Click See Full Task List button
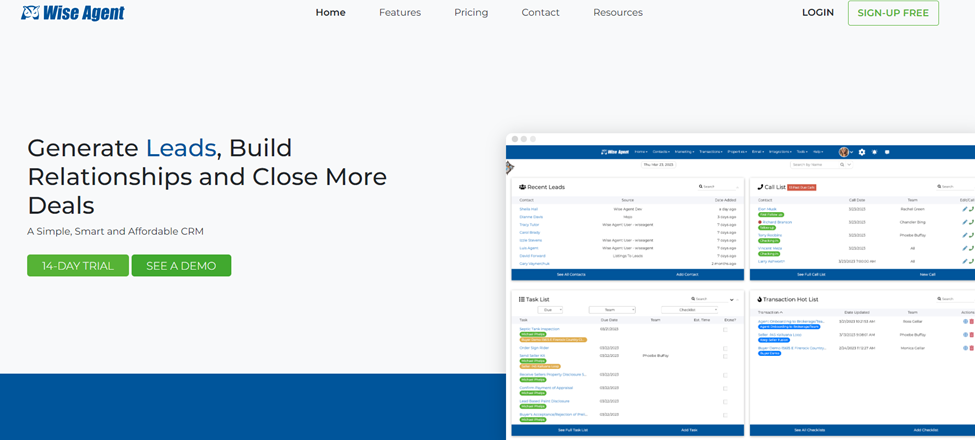 tap(573, 430)
